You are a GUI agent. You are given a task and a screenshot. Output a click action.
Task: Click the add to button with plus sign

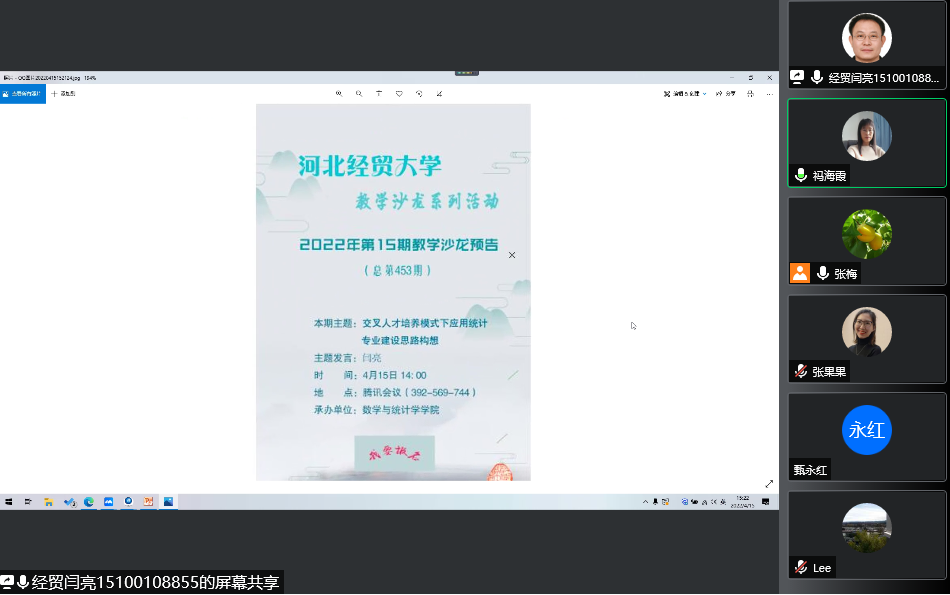coord(63,93)
